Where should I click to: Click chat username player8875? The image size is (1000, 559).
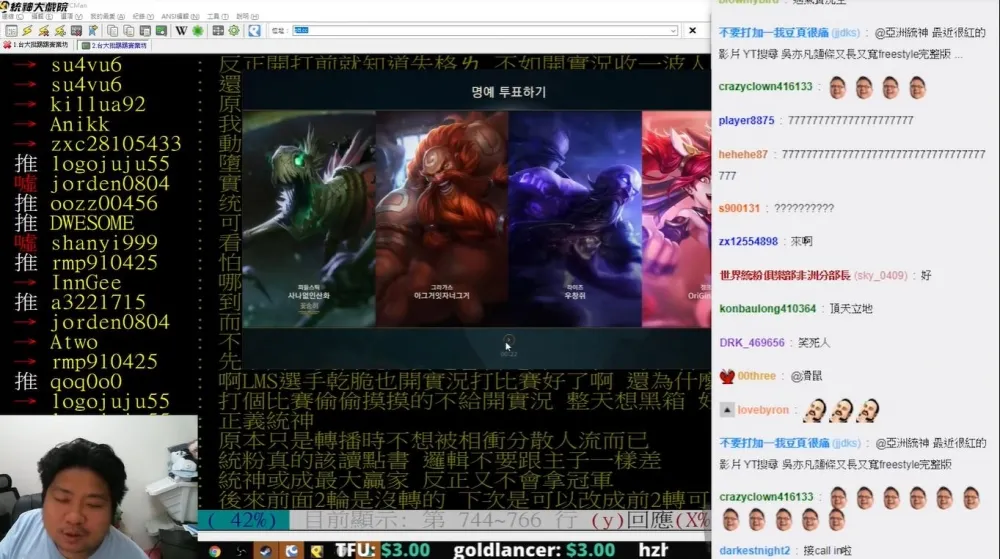[x=746, y=120]
